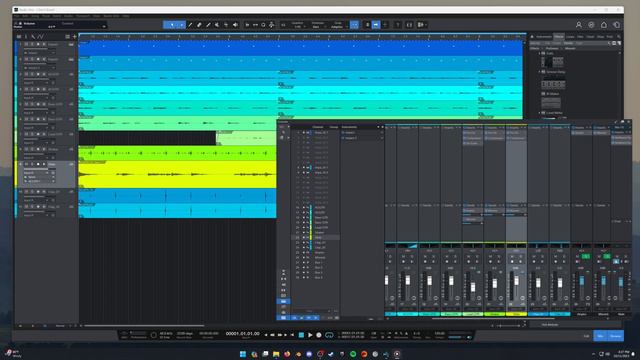Mute the selected yellow Vox track

point(27,164)
